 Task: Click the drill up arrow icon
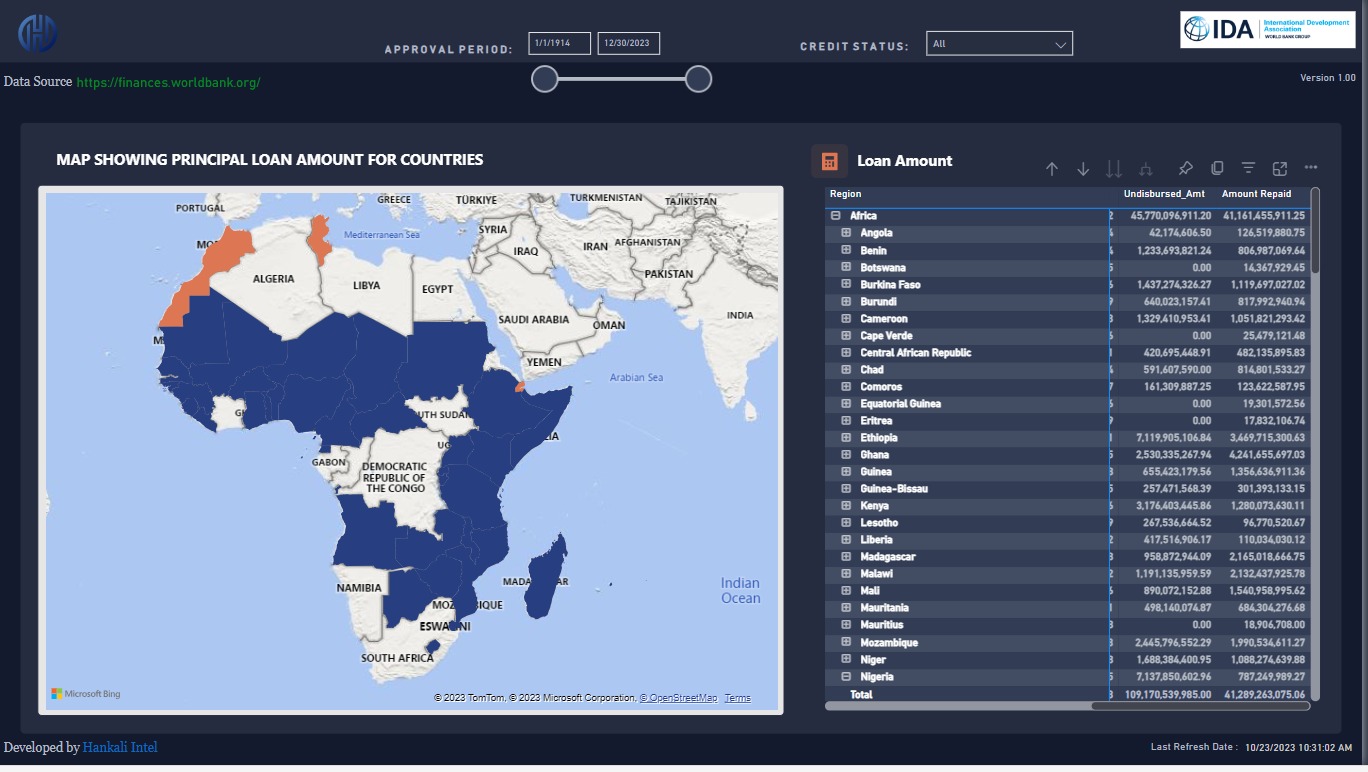tap(1051, 169)
